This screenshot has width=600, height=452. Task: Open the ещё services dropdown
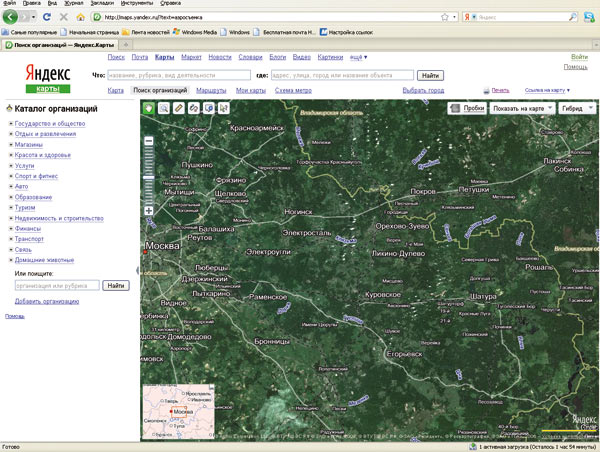(x=358, y=57)
